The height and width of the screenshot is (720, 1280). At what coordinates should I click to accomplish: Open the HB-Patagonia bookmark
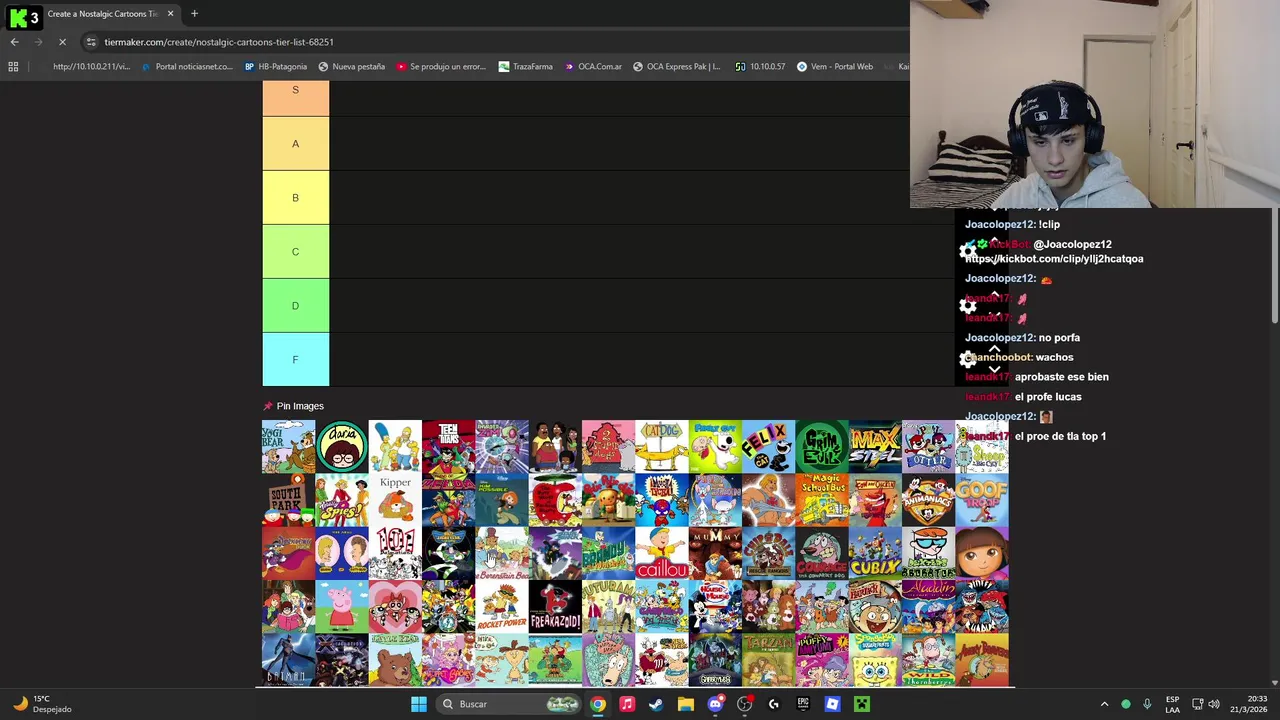click(275, 67)
